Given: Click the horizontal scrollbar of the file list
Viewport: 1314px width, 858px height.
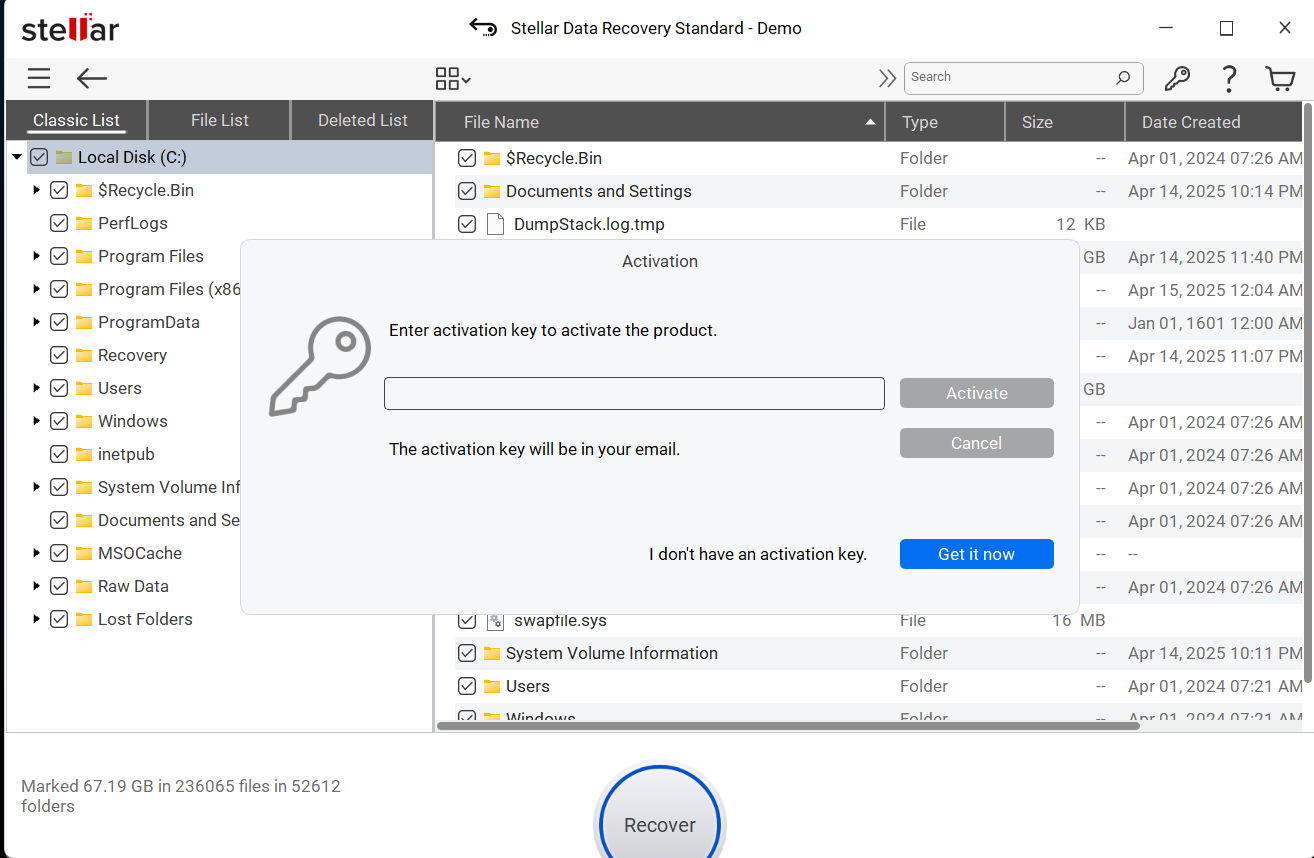Looking at the screenshot, I should pyautogui.click(x=788, y=726).
